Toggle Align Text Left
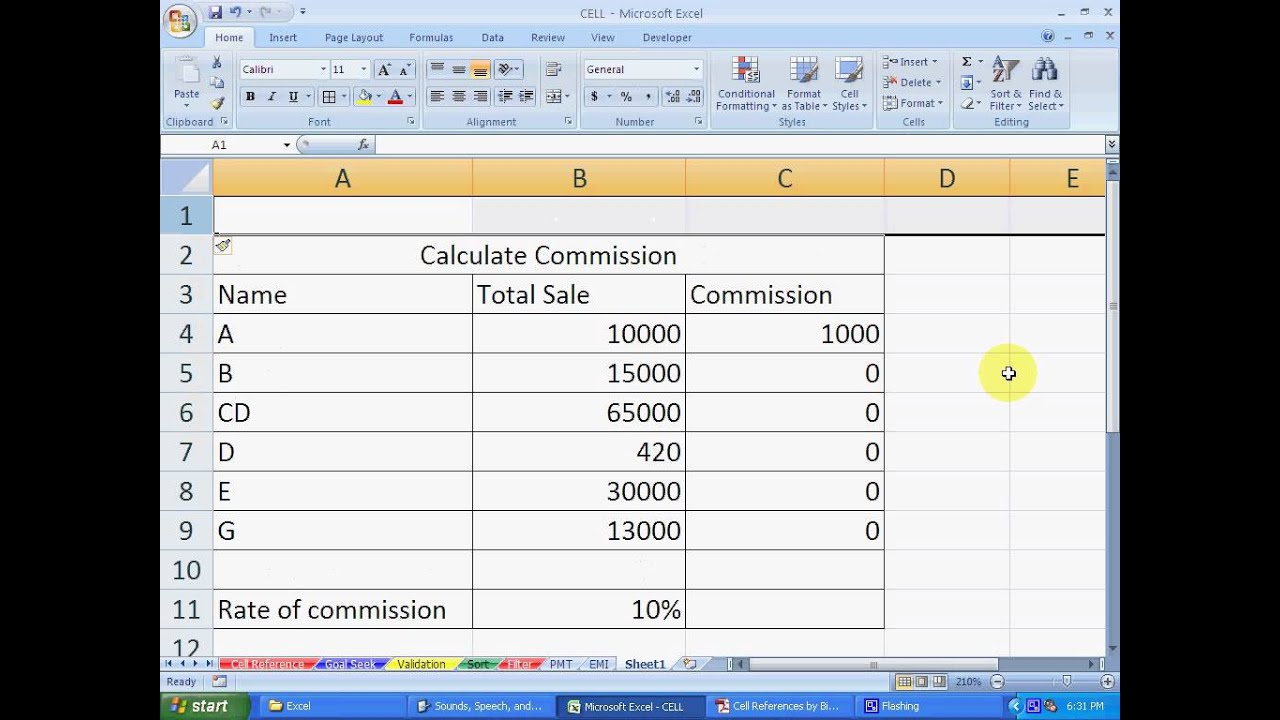 point(437,97)
